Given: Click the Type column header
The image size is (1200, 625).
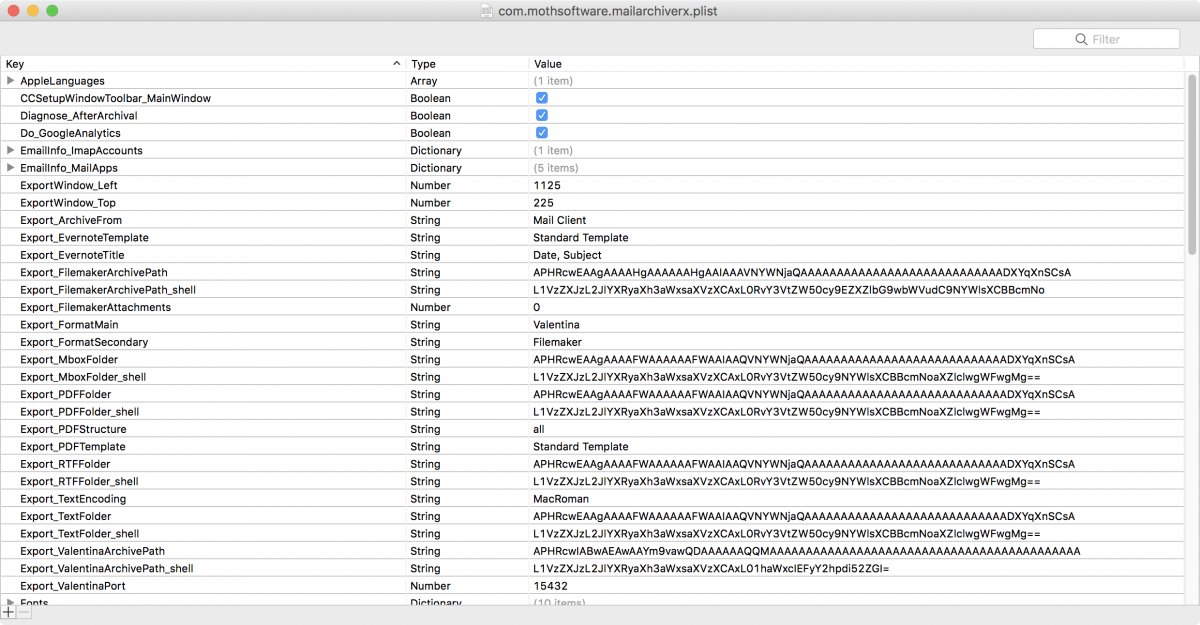Looking at the screenshot, I should [x=424, y=64].
